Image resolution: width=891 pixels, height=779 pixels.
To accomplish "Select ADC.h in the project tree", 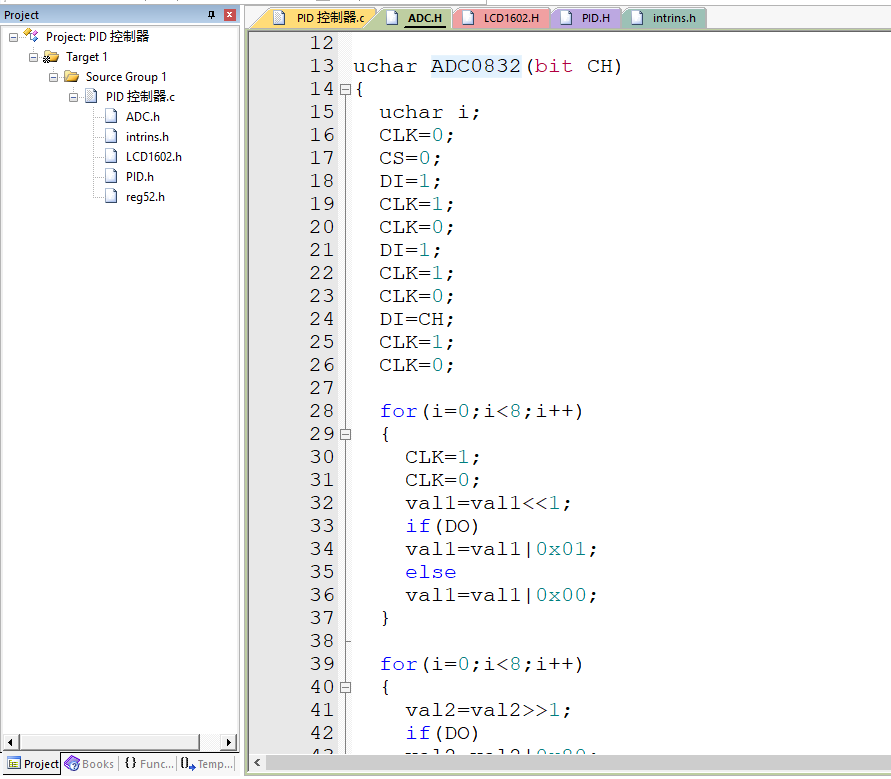I will click(x=143, y=116).
